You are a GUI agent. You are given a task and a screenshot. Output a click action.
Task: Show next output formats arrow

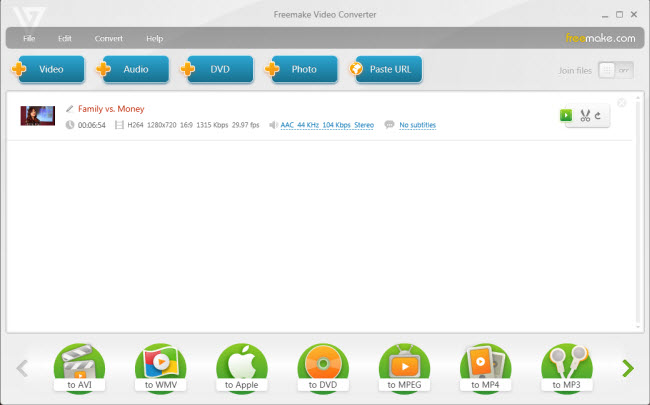[x=628, y=368]
